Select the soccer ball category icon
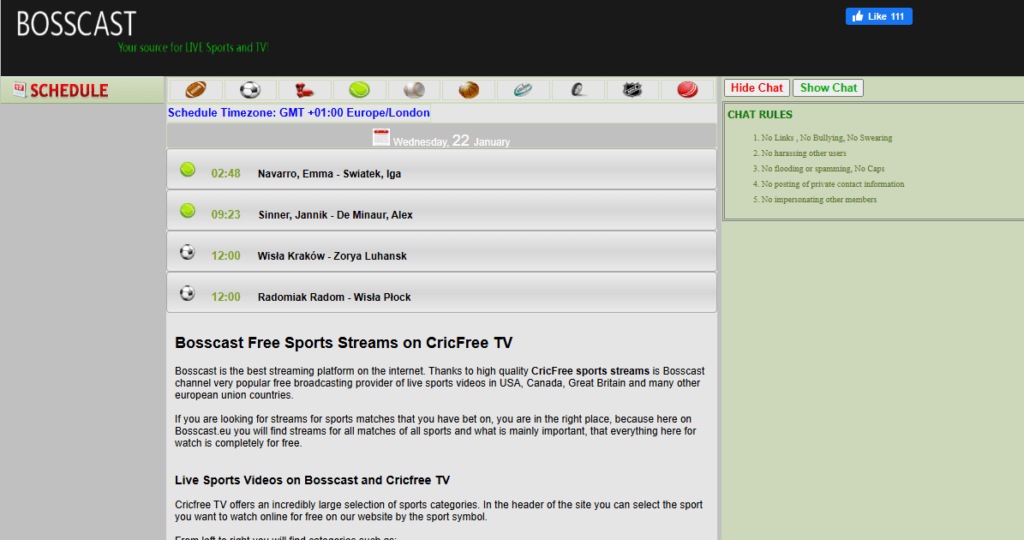The image size is (1024, 540). 250,89
